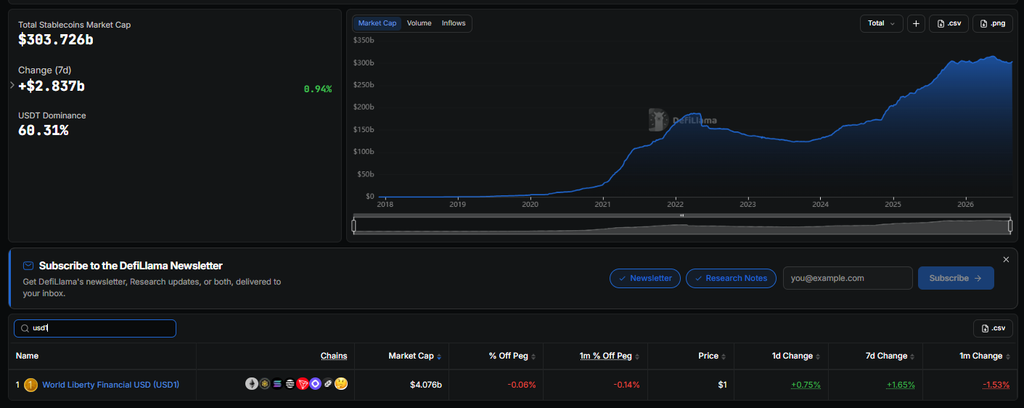
Task: Sort the table by Market Cap column
Action: click(x=414, y=356)
